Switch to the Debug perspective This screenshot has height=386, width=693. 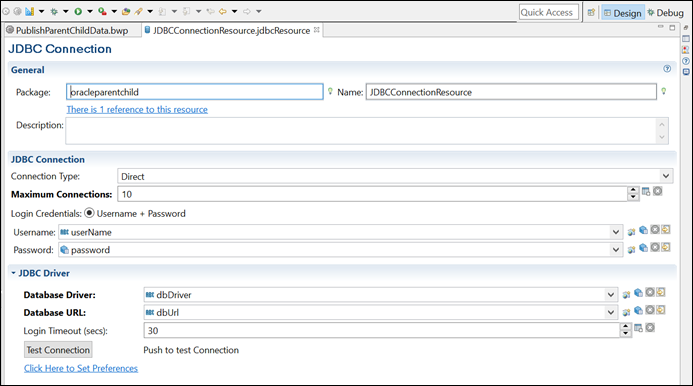tap(666, 13)
